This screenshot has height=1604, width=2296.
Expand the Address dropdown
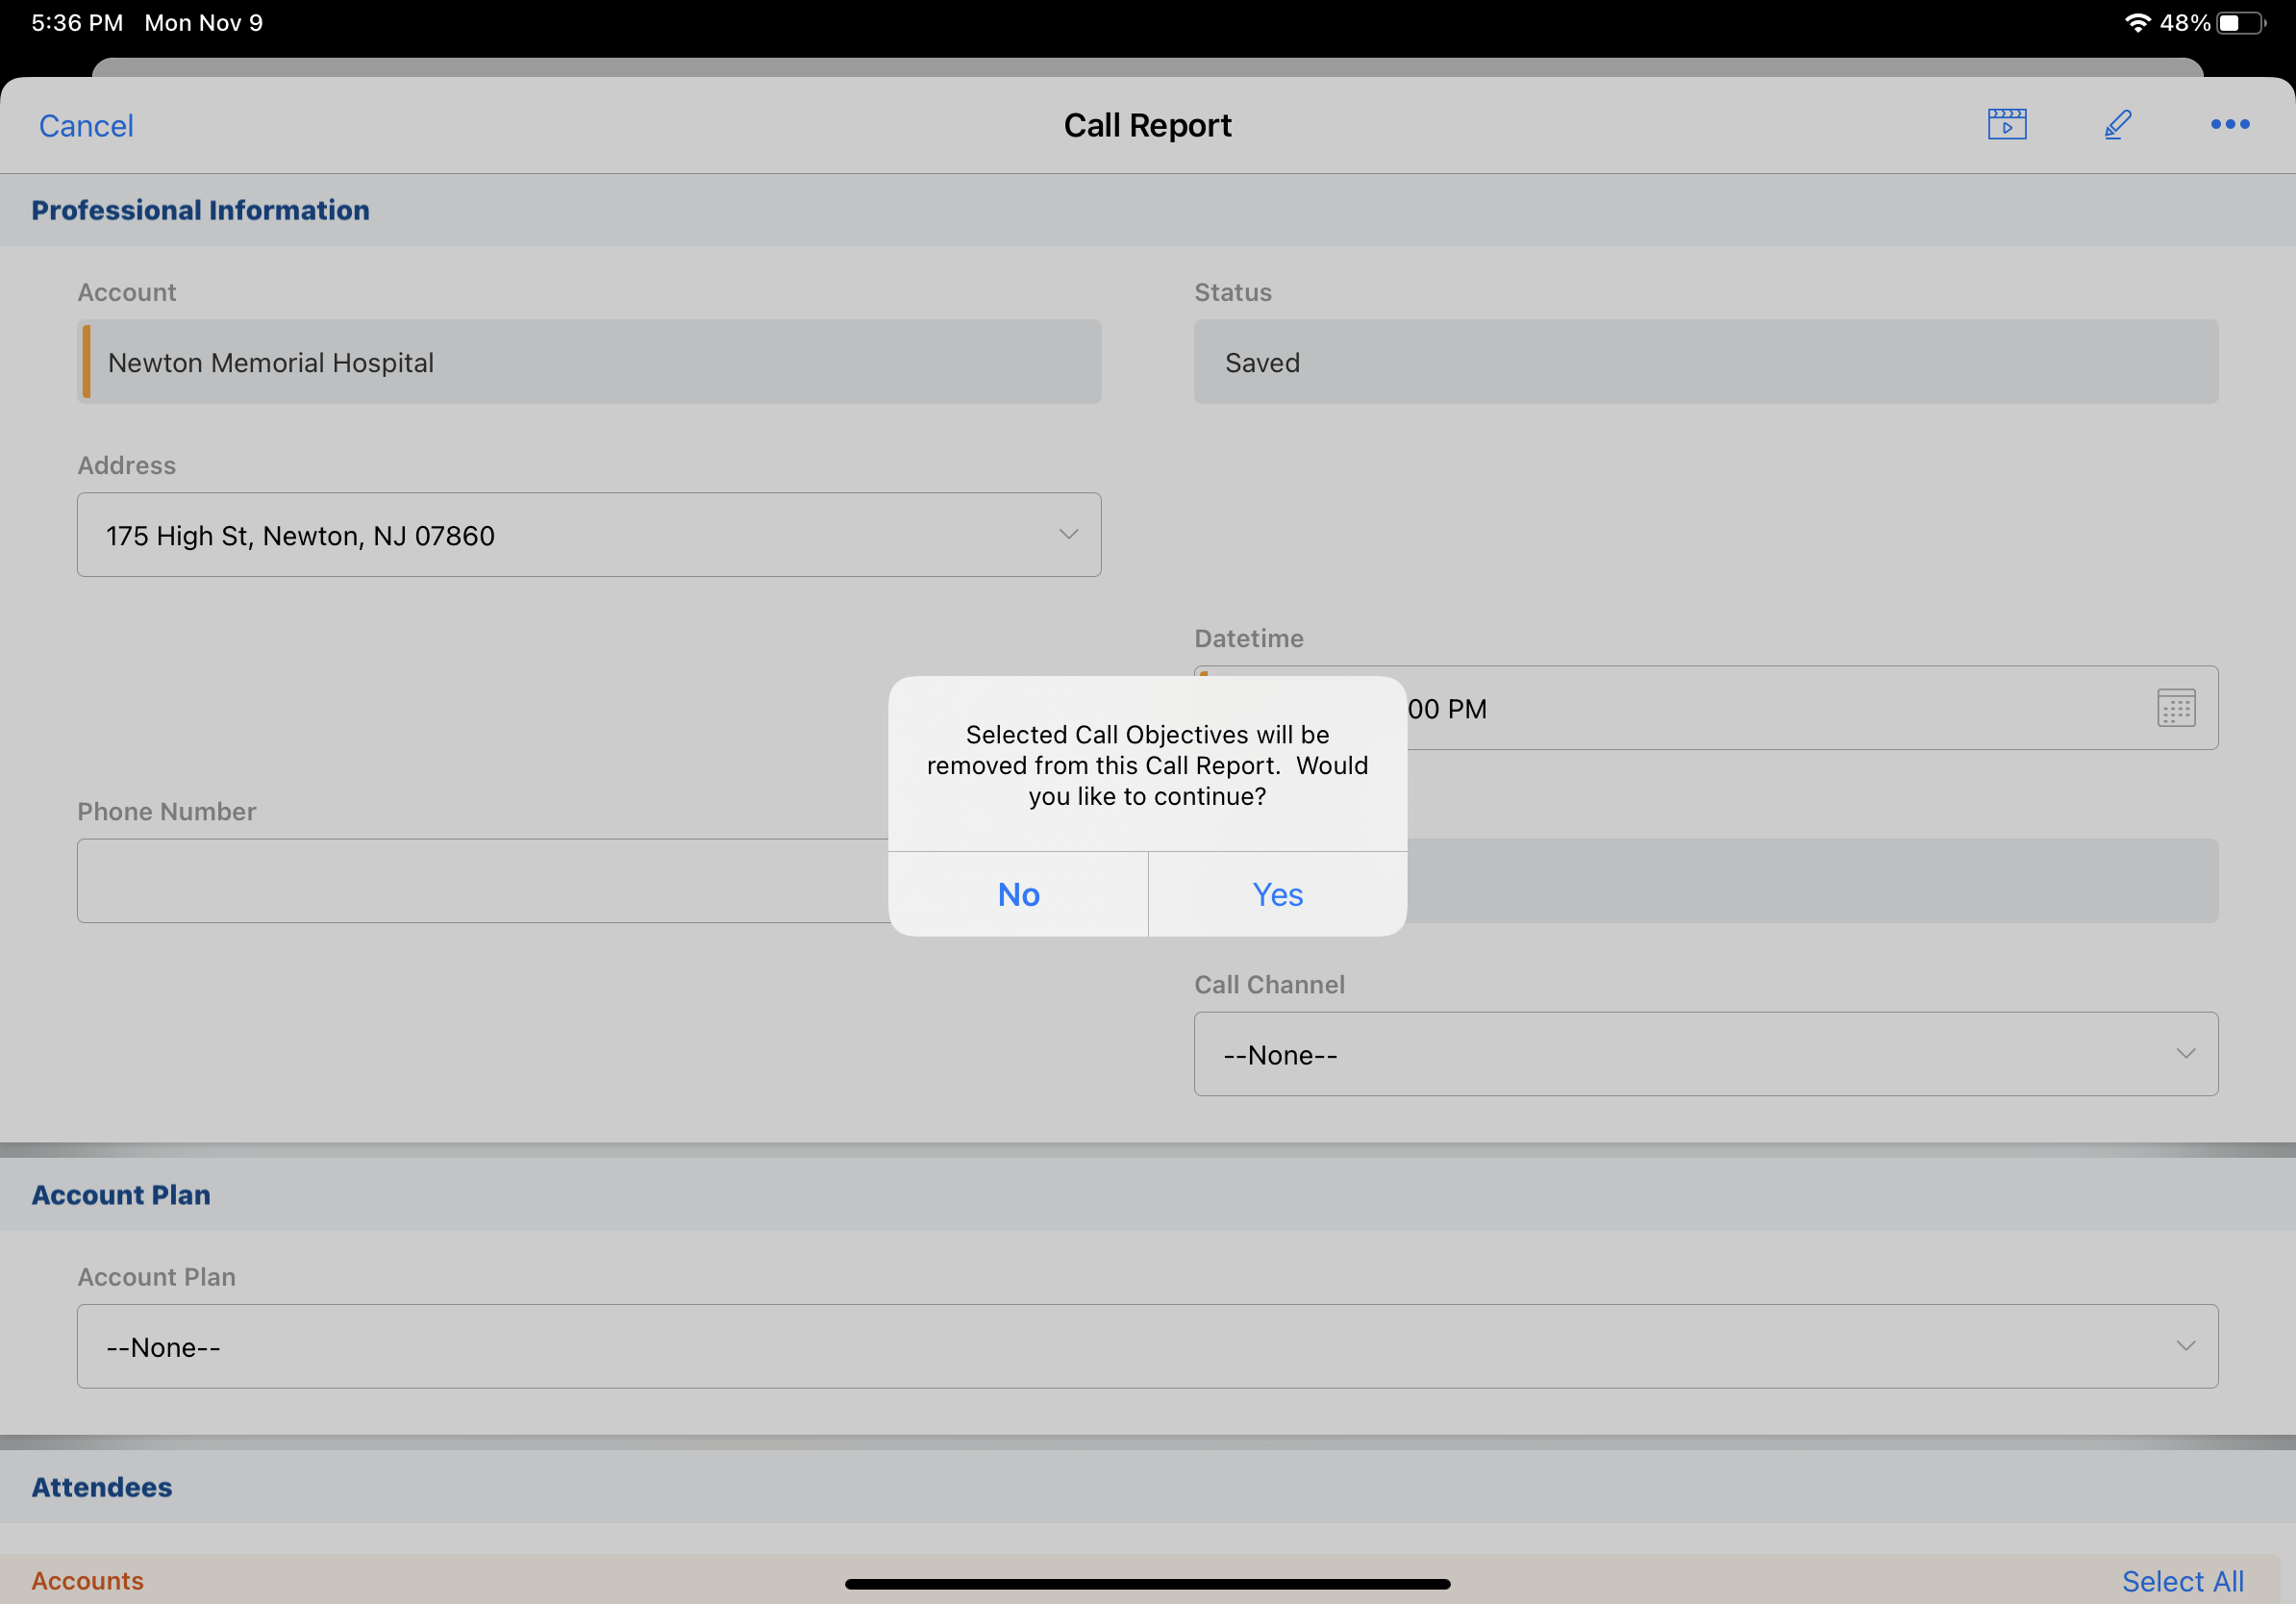click(x=589, y=535)
